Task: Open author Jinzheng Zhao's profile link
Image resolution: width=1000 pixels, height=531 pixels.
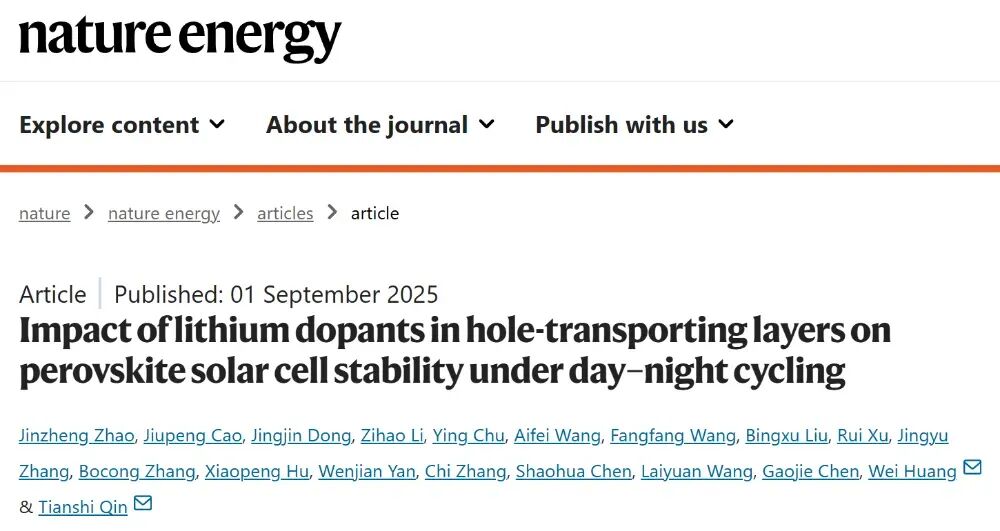Action: click(x=77, y=435)
